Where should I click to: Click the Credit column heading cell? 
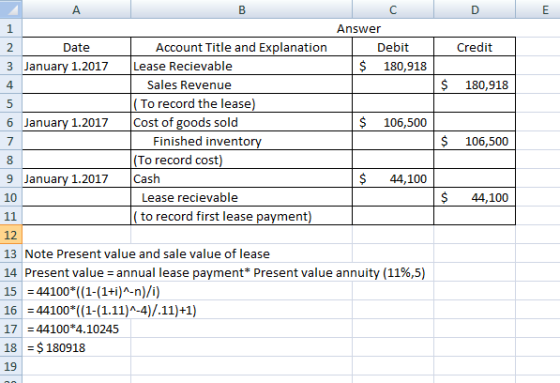pyautogui.click(x=475, y=47)
